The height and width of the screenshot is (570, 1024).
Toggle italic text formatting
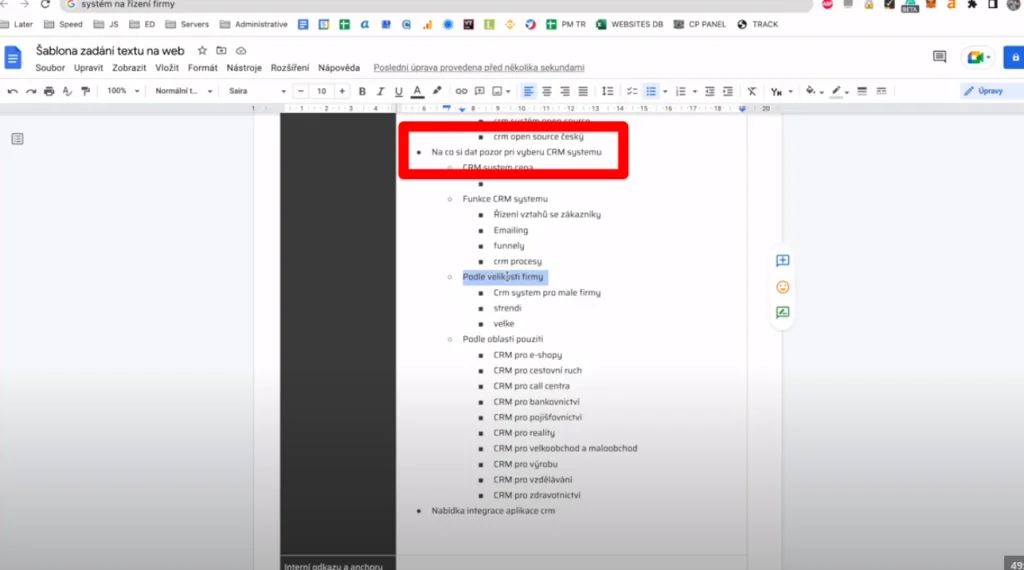[380, 91]
